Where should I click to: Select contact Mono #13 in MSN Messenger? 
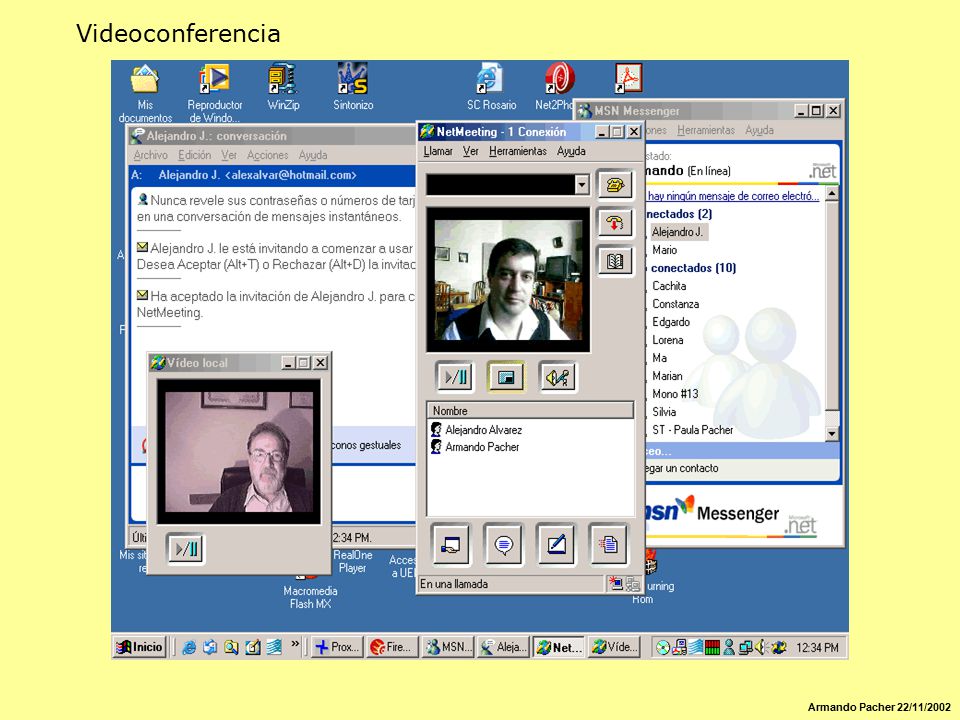click(675, 394)
